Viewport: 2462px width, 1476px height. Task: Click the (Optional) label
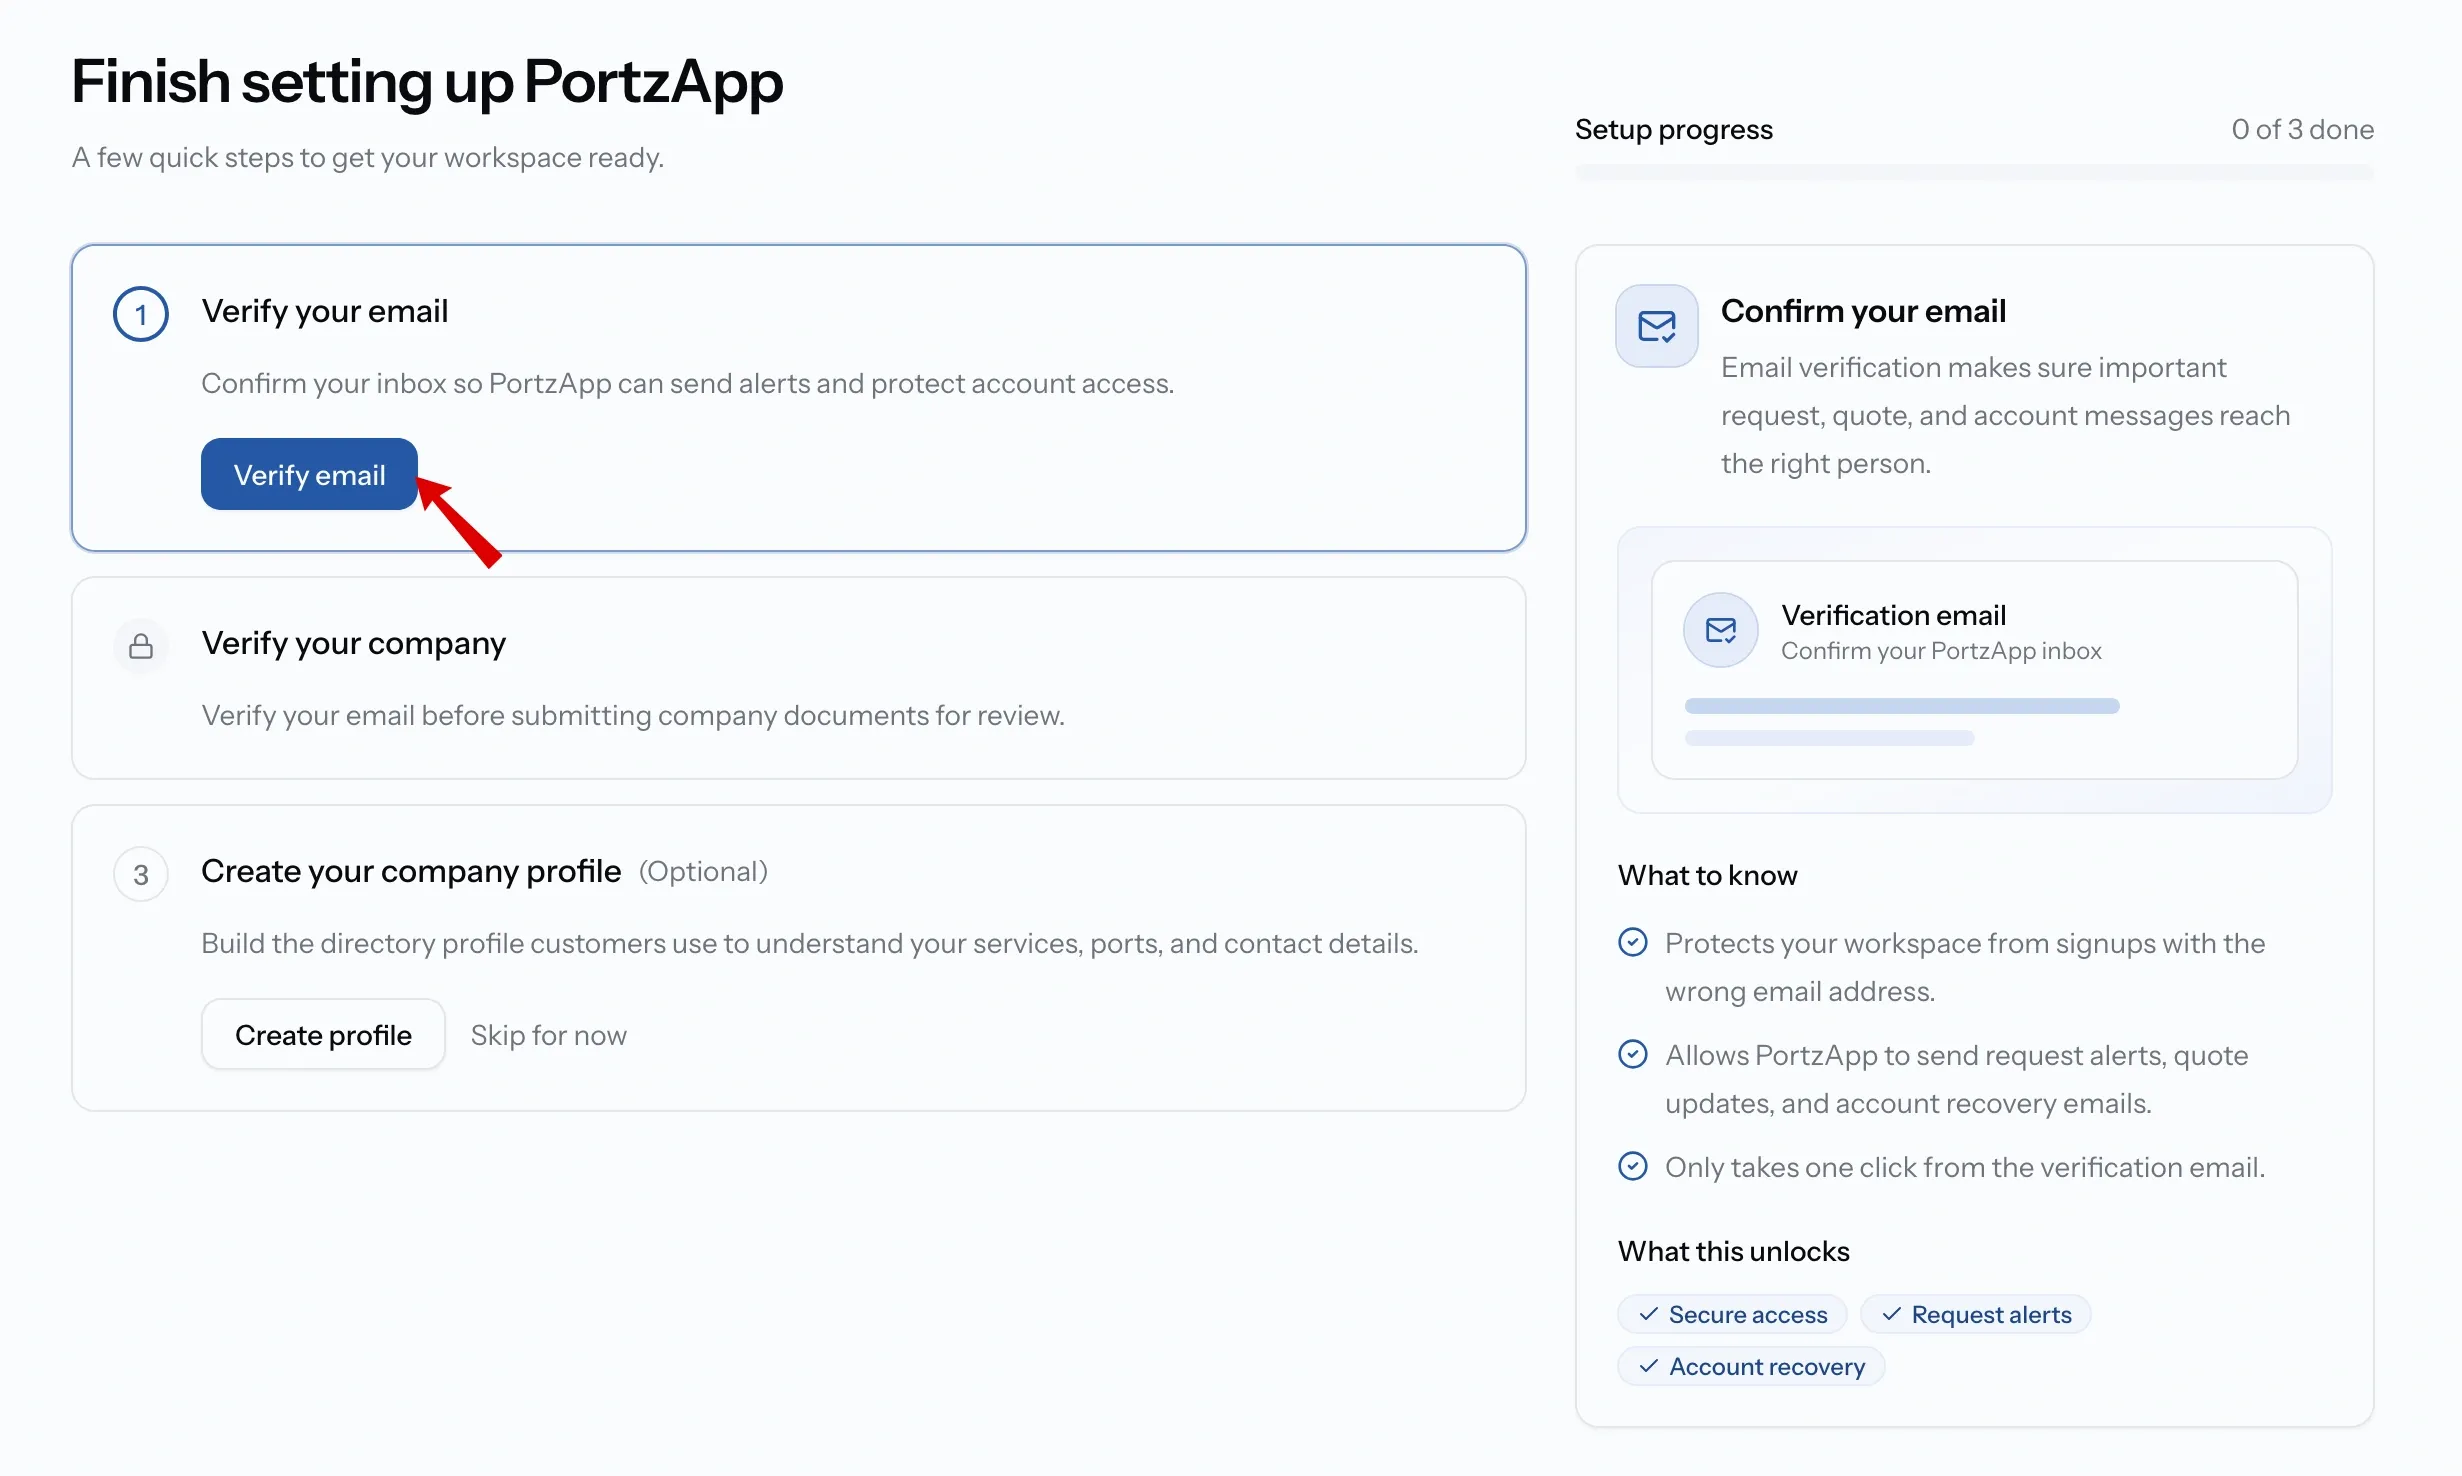703,871
